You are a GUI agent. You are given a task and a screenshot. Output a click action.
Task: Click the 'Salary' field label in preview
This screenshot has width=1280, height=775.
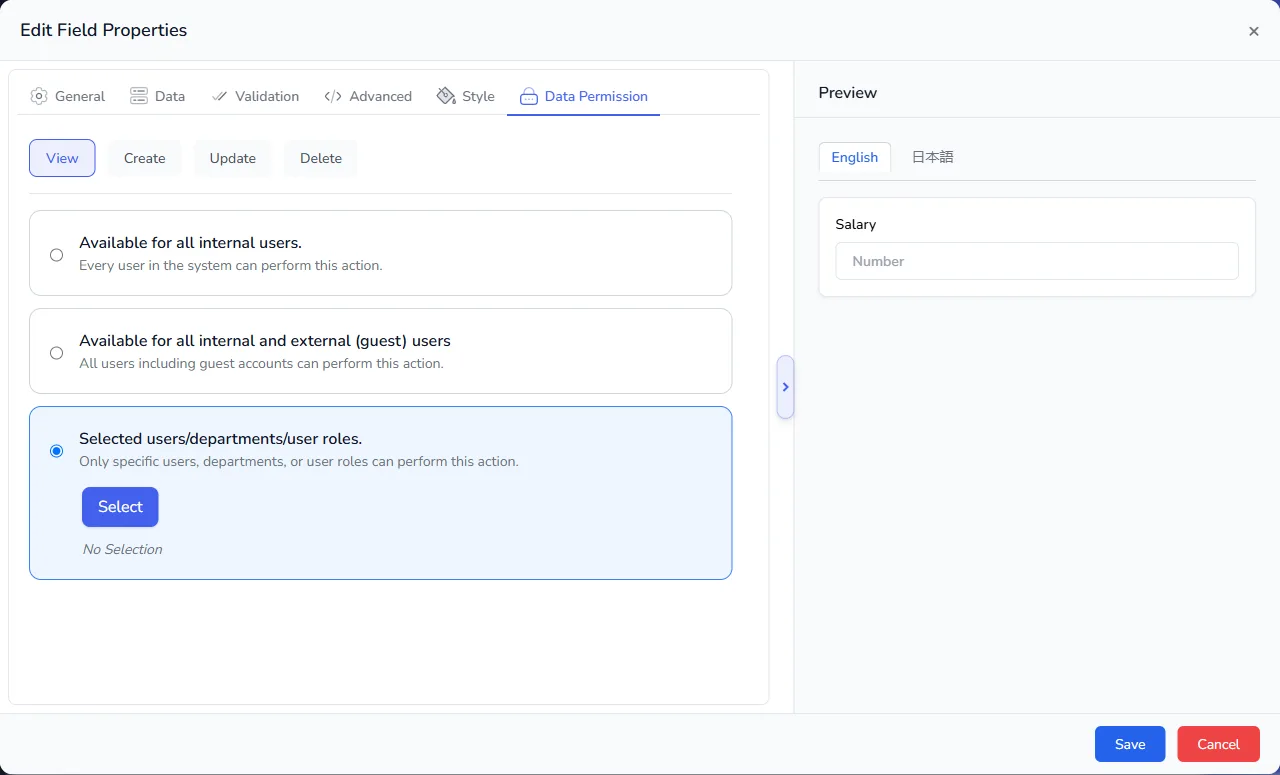[x=856, y=224]
